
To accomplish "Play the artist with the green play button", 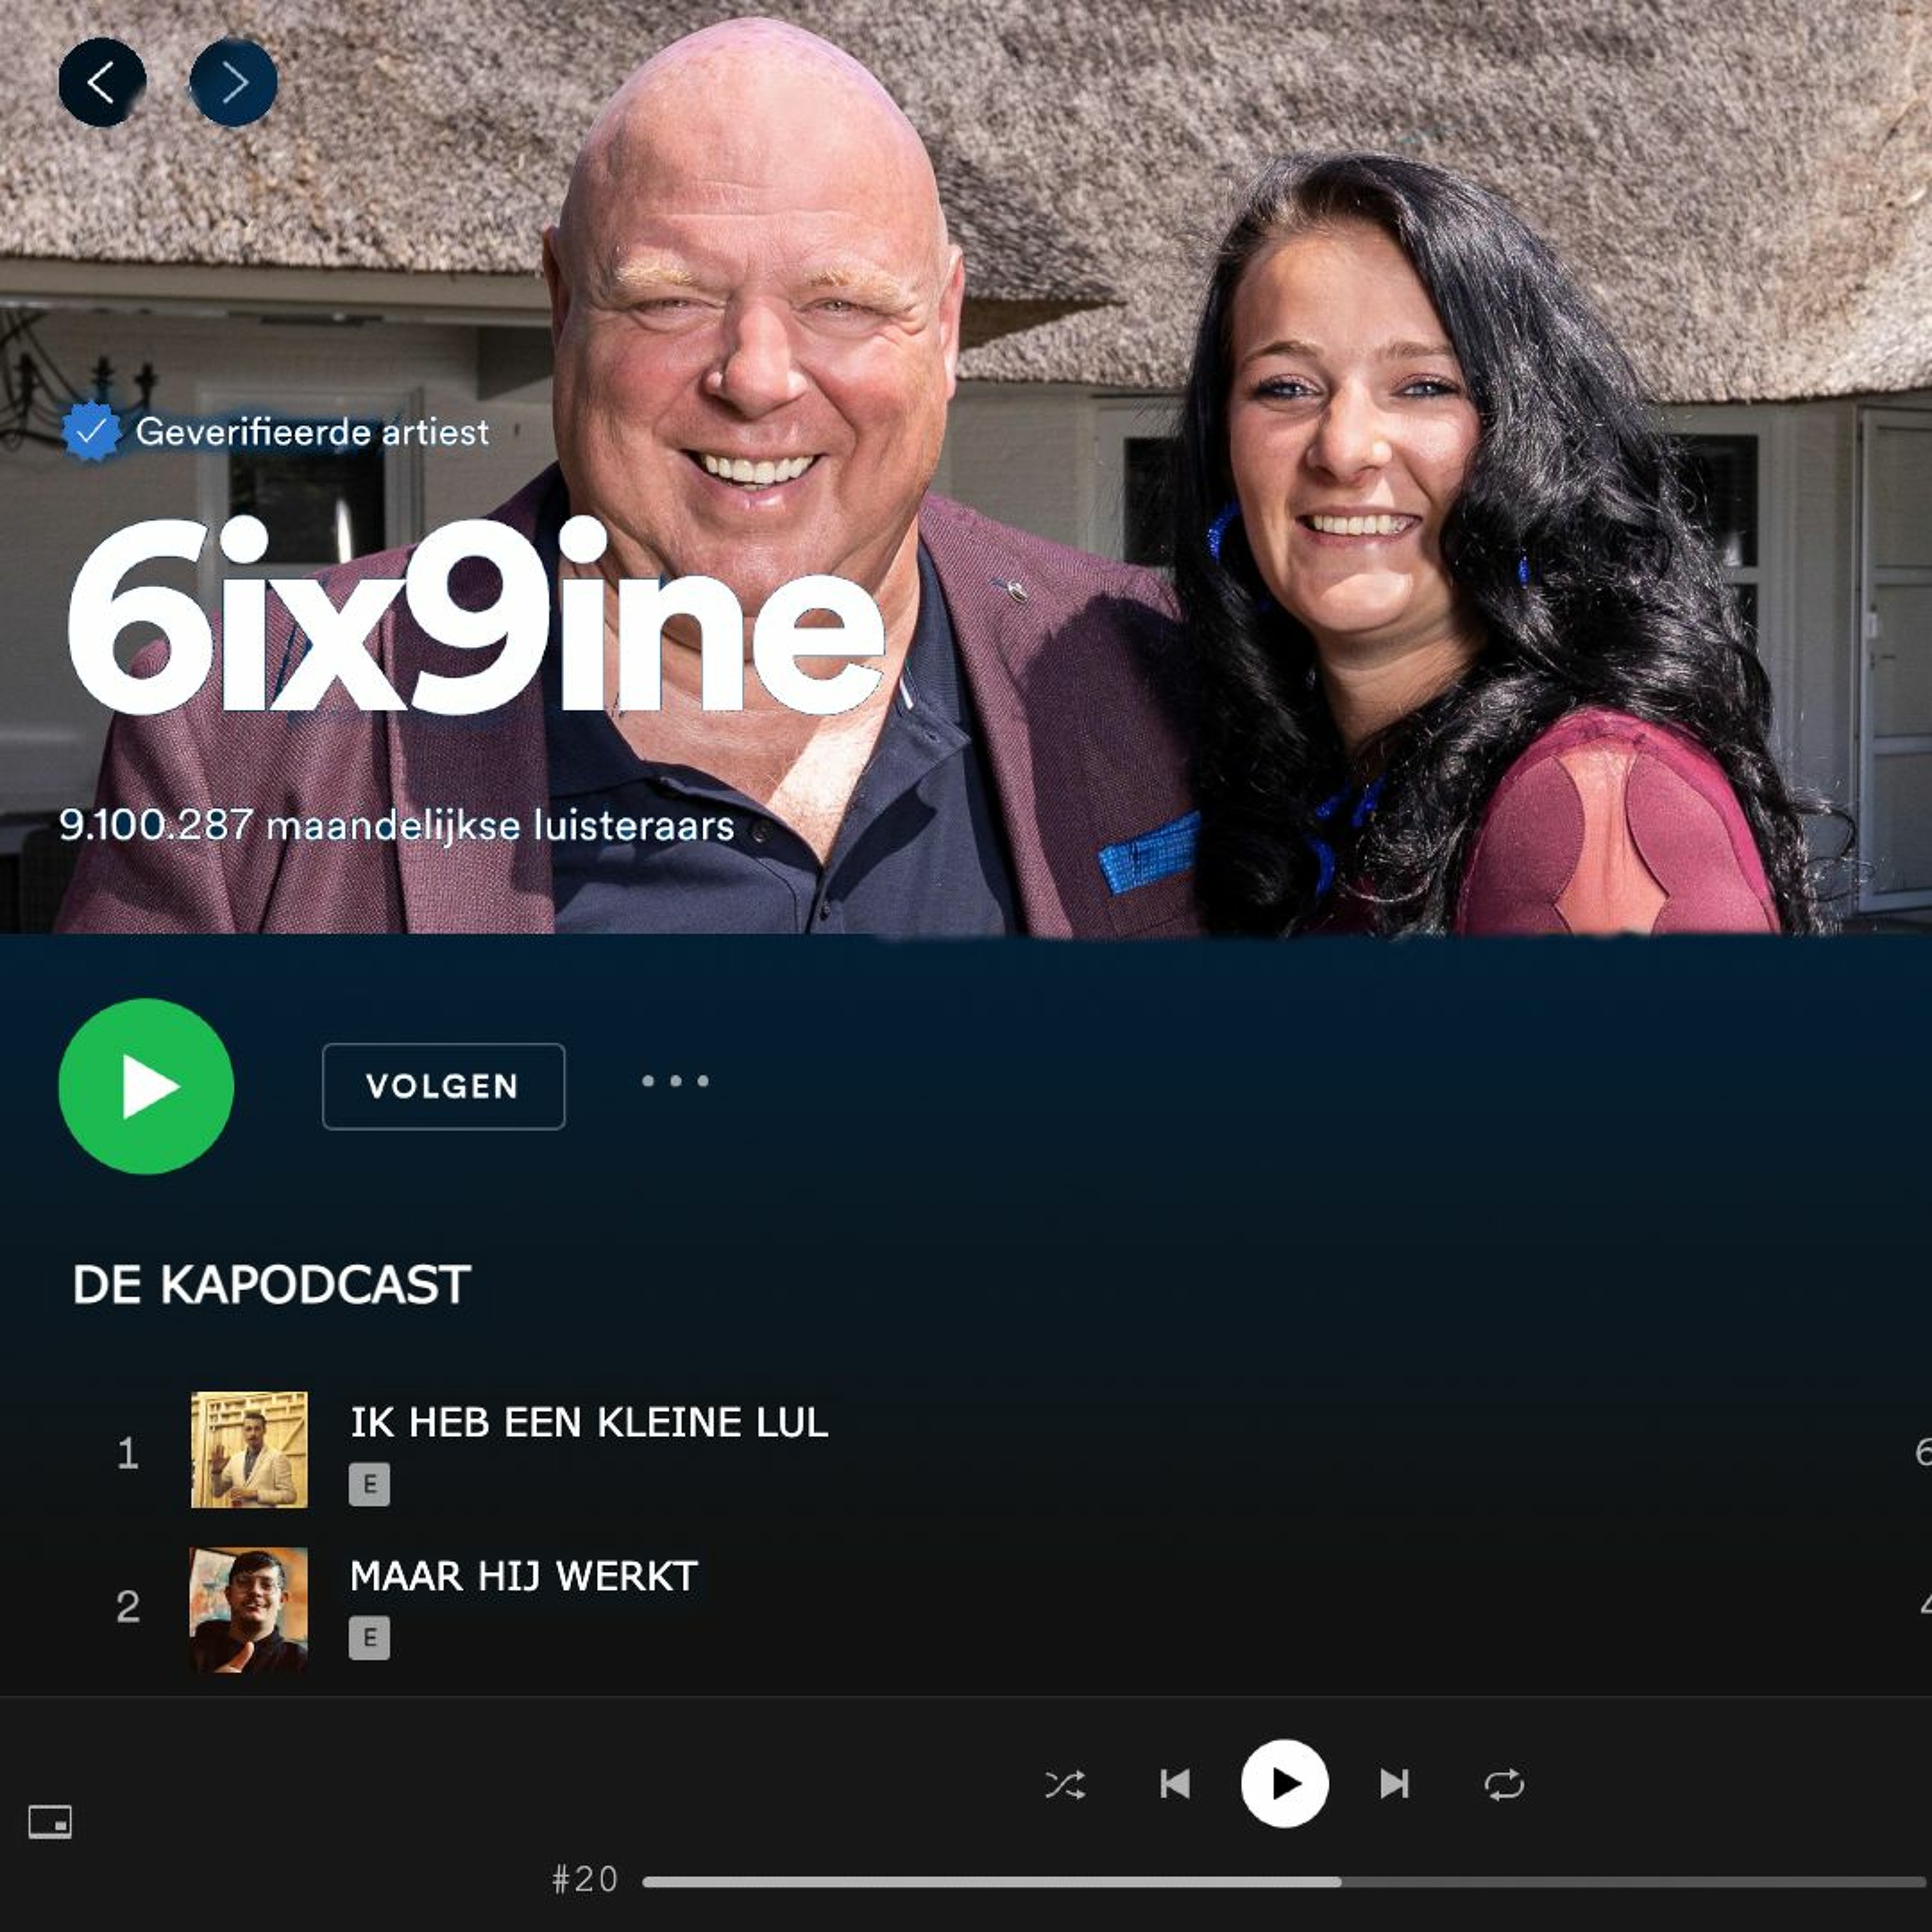I will [146, 1086].
